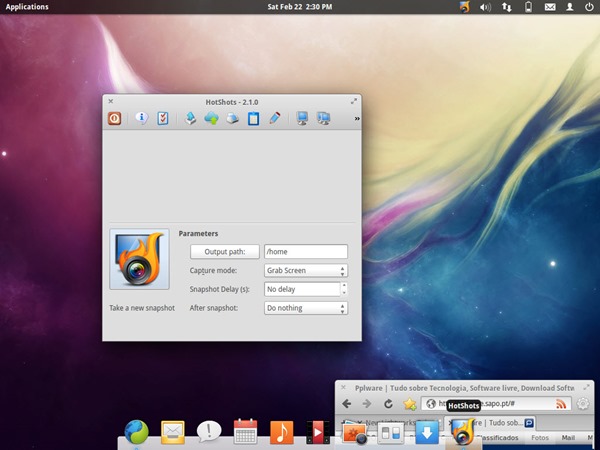Open the blue download arrow app in dock
The width and height of the screenshot is (600, 450).
tap(427, 432)
